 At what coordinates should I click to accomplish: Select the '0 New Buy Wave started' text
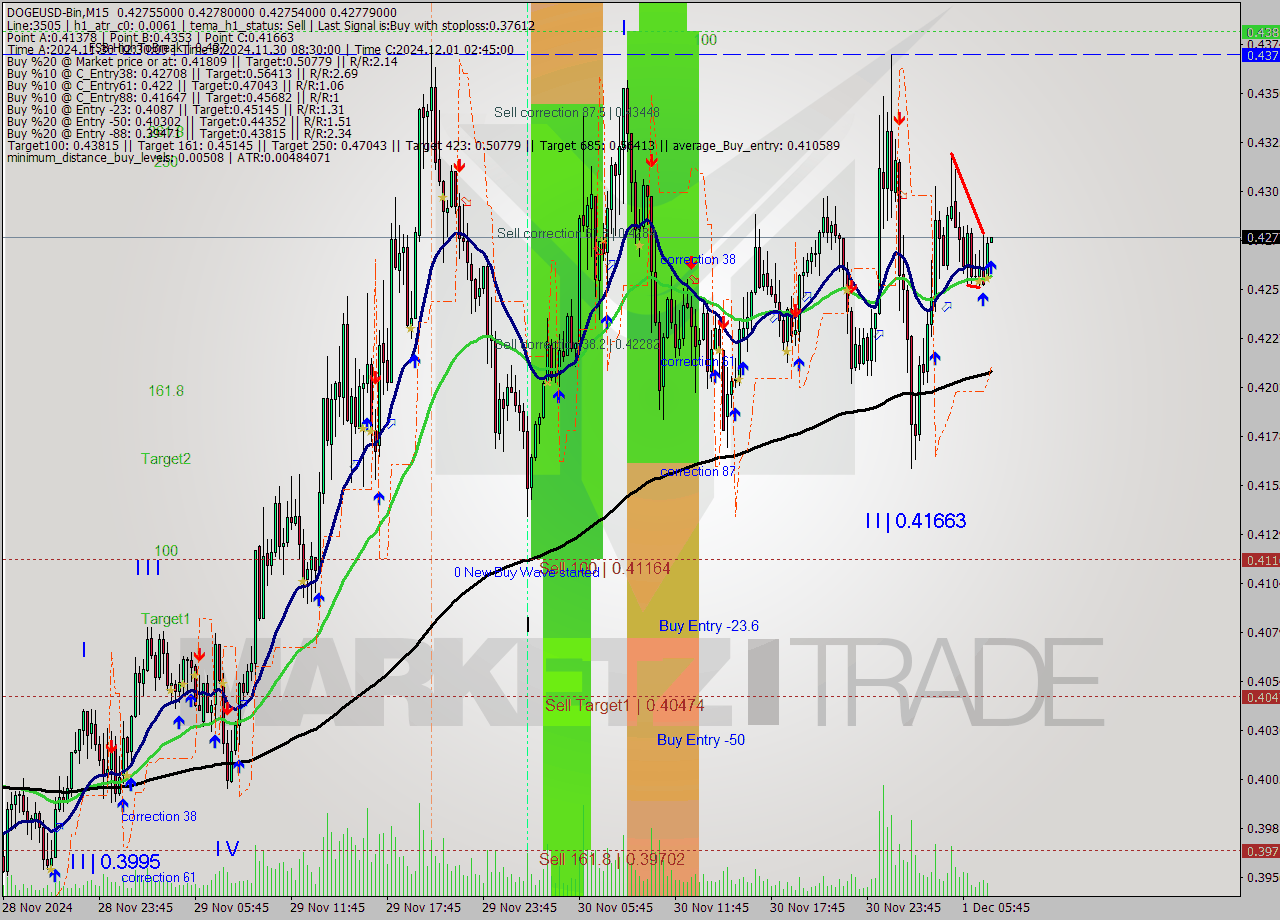coord(526,572)
